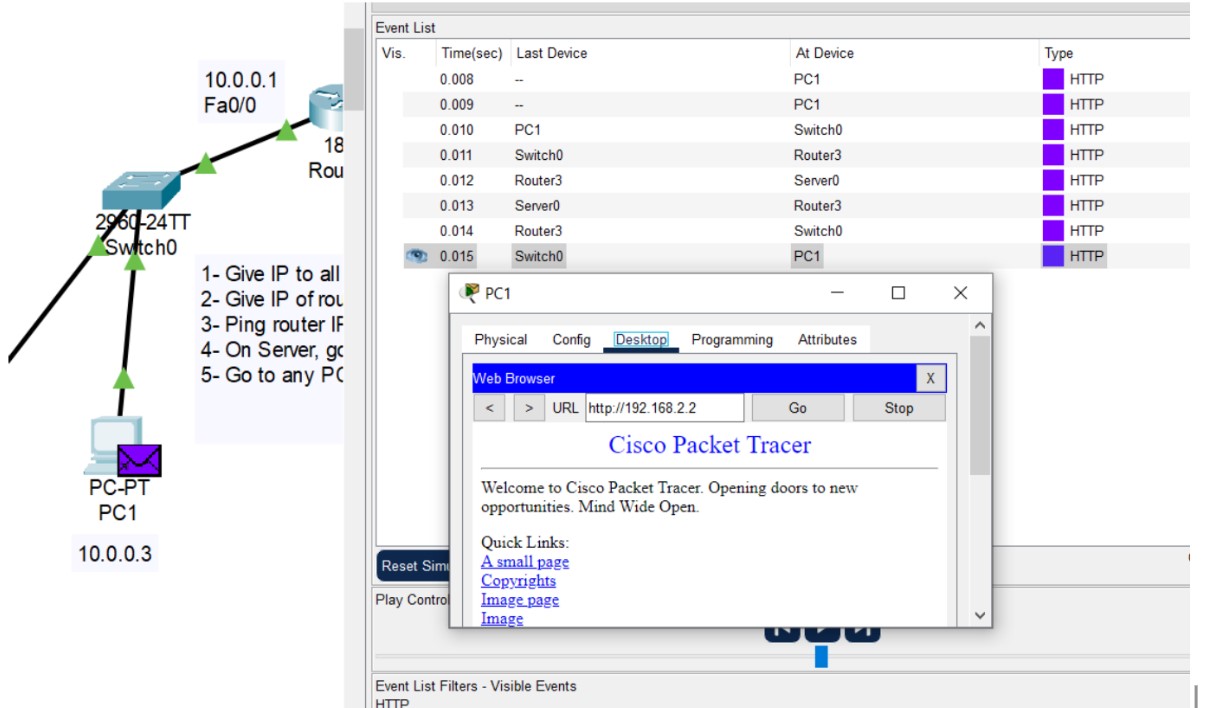Image resolution: width=1208 pixels, height=708 pixels.
Task: Click PC1 window scrollbar down arrow
Action: 979,616
